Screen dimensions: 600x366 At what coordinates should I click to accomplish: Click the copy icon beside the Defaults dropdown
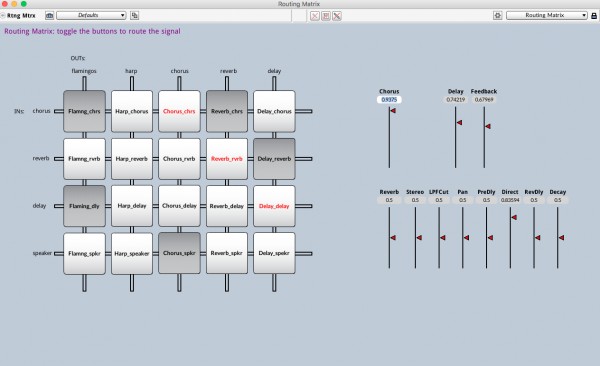134,16
